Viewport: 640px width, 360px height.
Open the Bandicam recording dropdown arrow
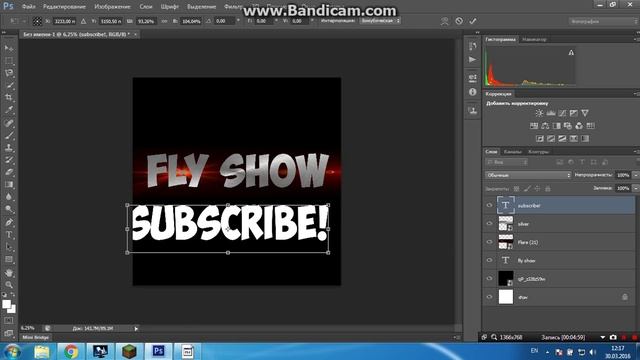(602, 338)
